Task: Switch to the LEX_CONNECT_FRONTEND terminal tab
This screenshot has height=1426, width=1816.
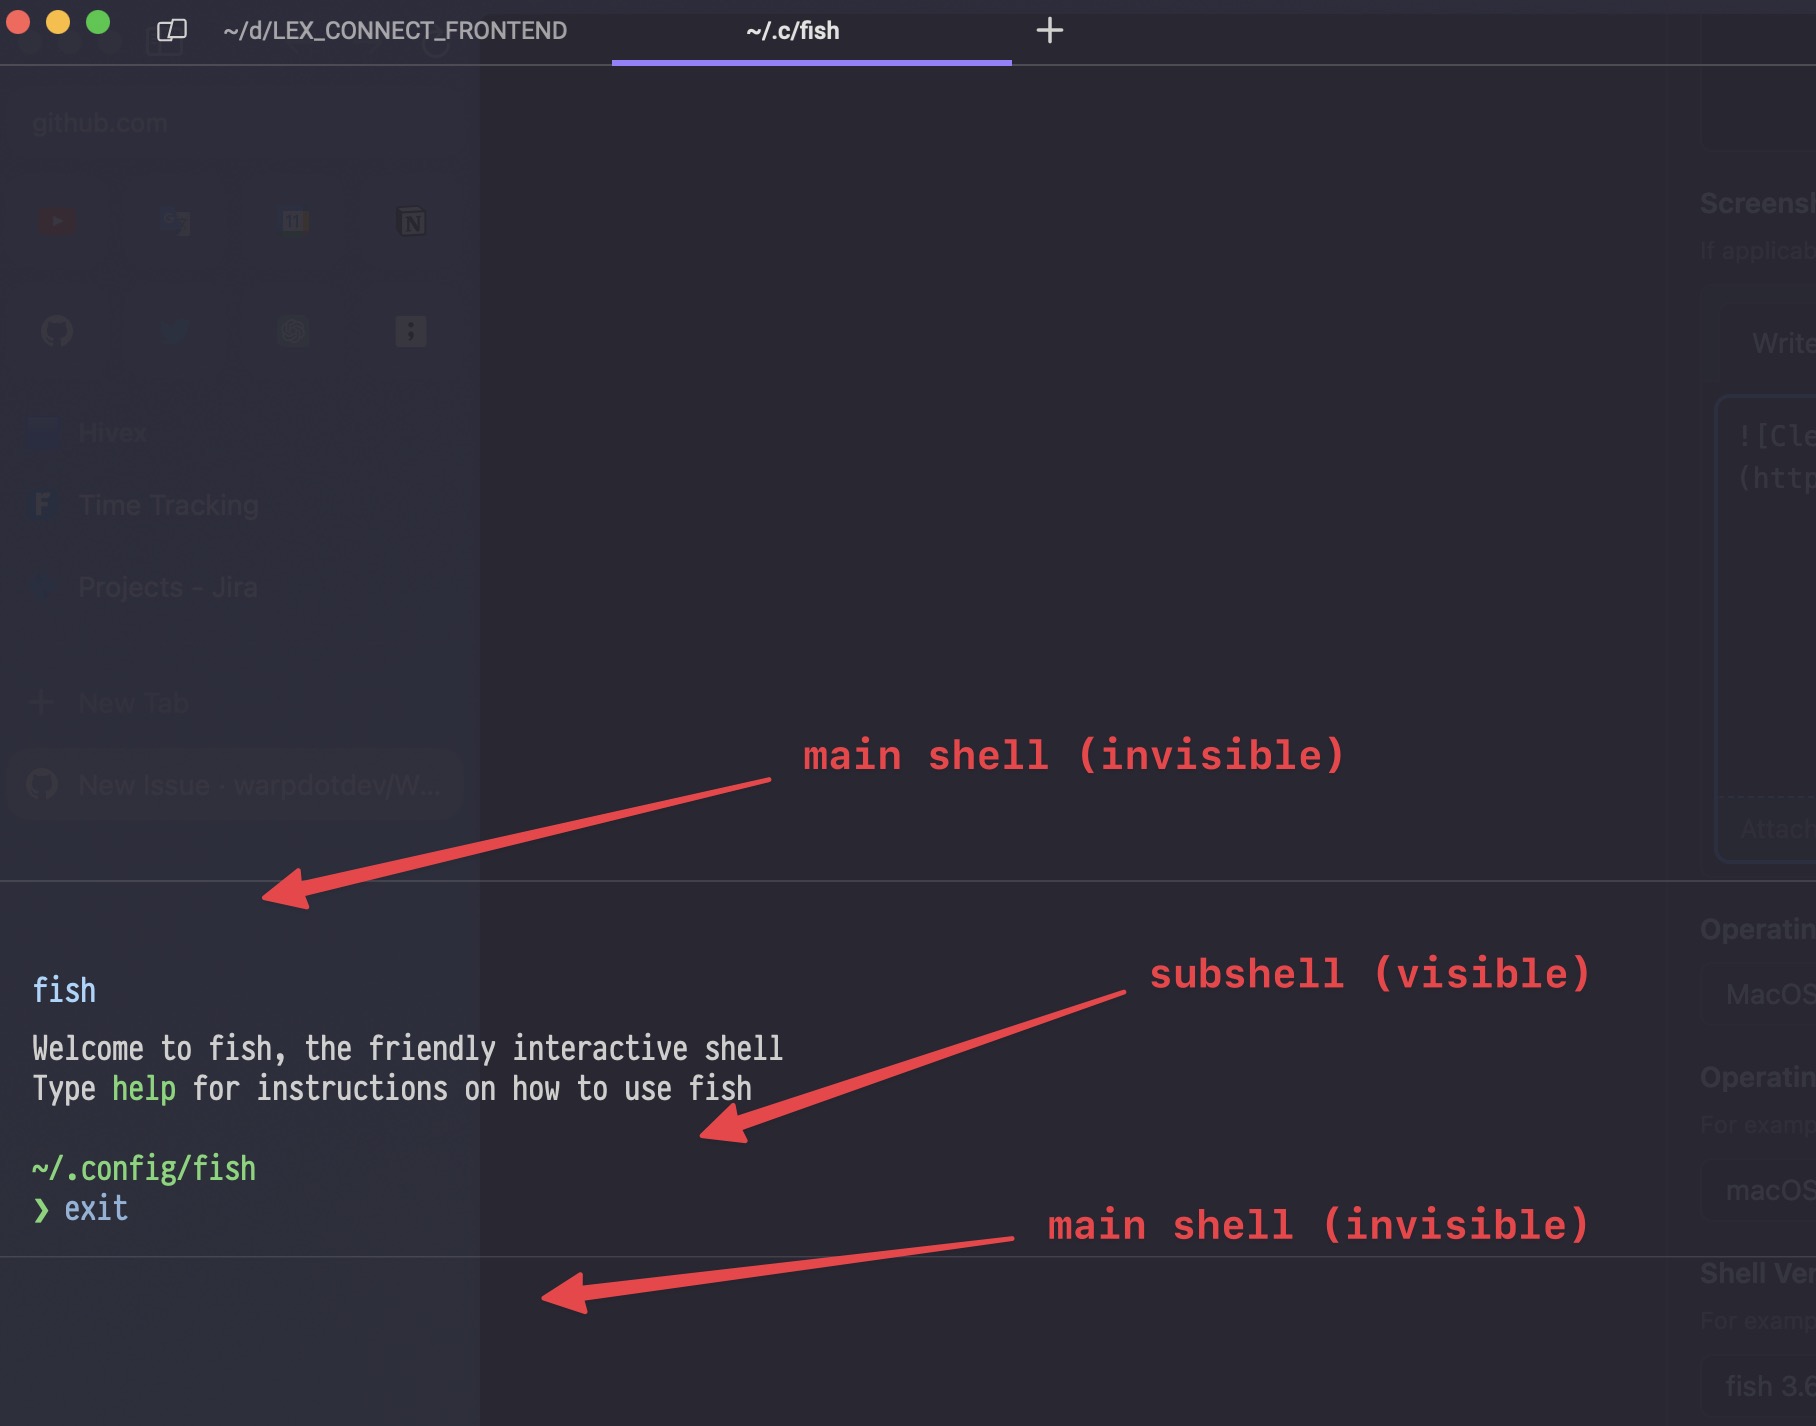Action: (x=396, y=31)
